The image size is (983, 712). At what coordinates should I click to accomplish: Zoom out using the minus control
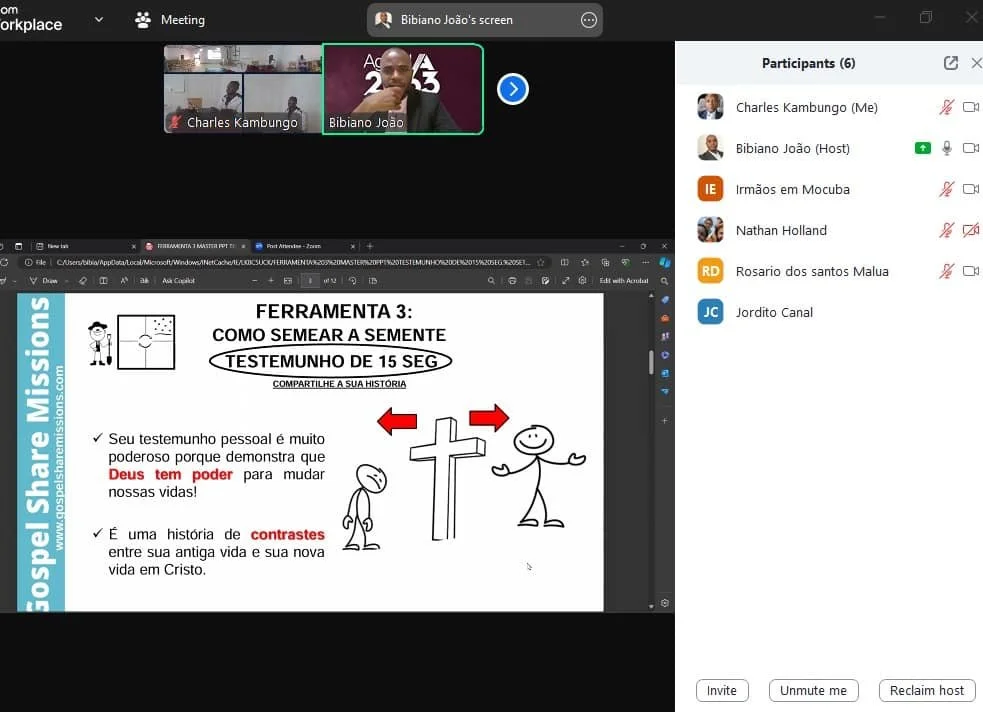coord(255,281)
